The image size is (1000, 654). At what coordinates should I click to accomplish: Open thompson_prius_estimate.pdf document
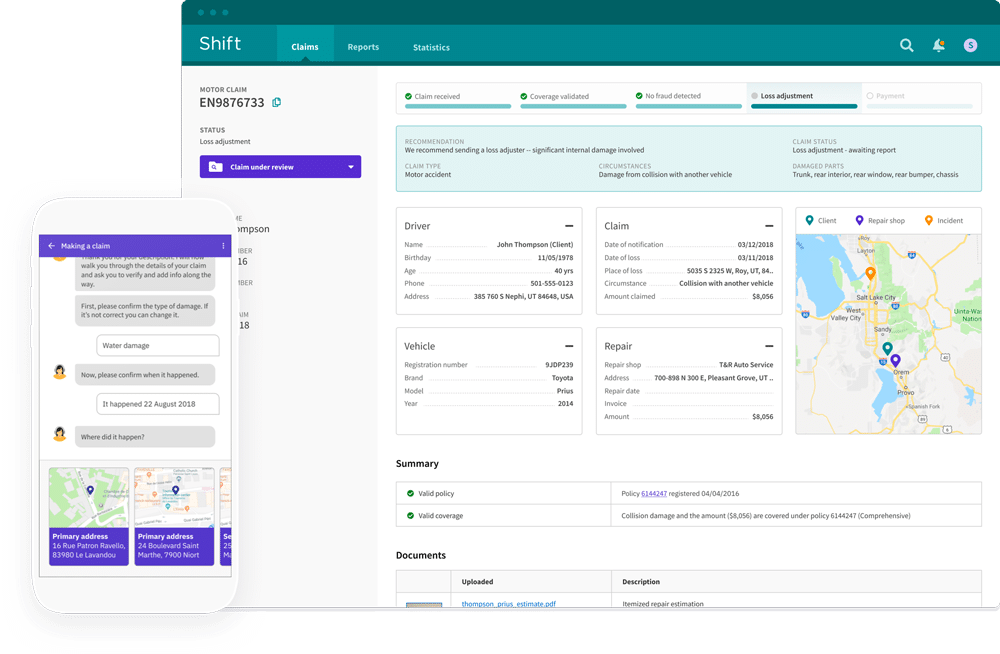pyautogui.click(x=508, y=604)
